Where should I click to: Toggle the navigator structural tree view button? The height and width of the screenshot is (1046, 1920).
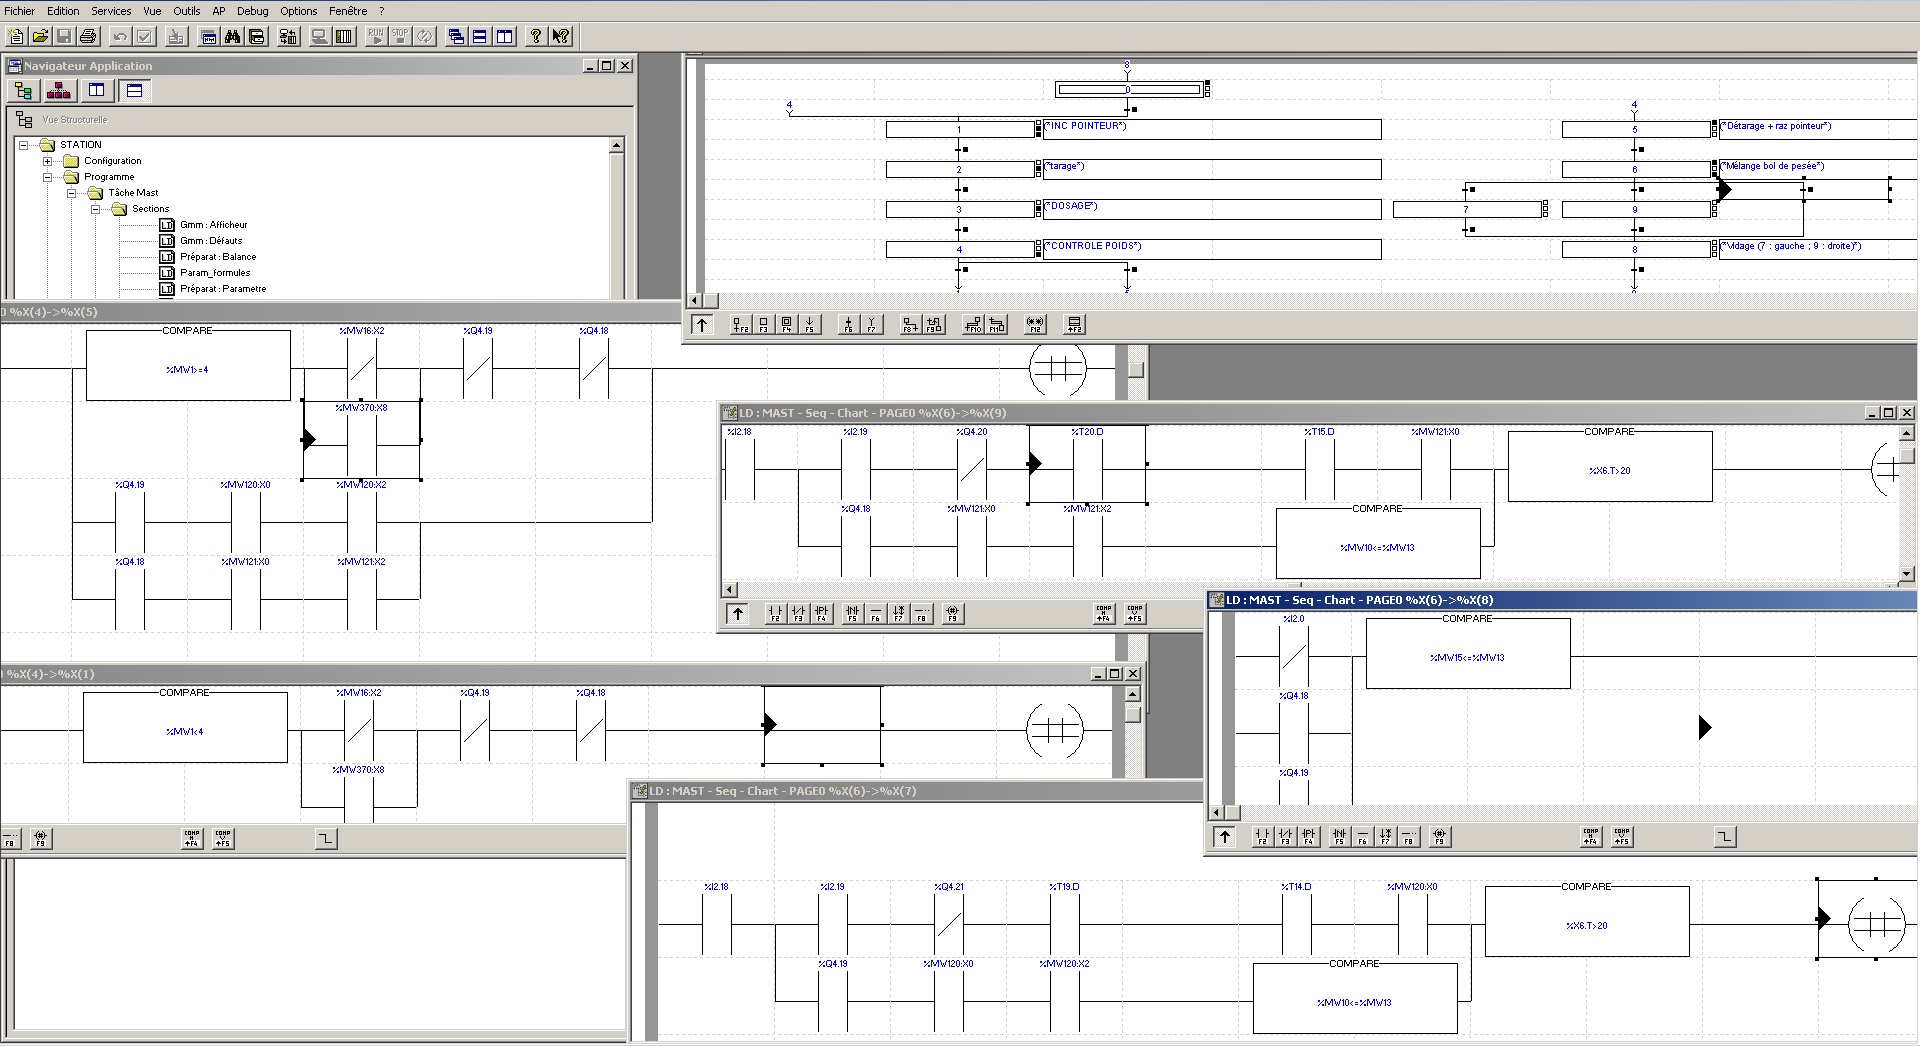[23, 91]
